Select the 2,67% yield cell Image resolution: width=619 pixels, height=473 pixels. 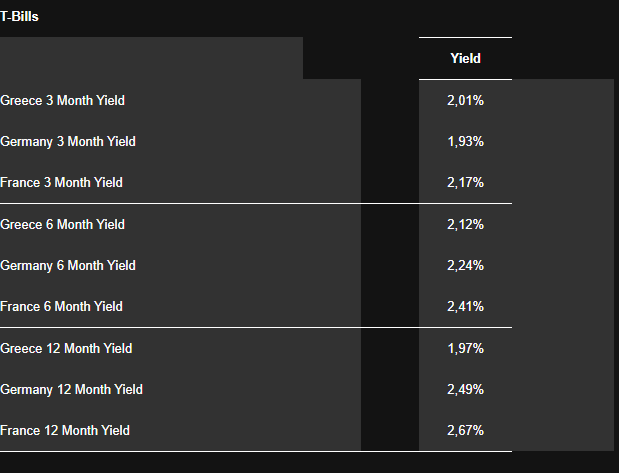tap(465, 430)
